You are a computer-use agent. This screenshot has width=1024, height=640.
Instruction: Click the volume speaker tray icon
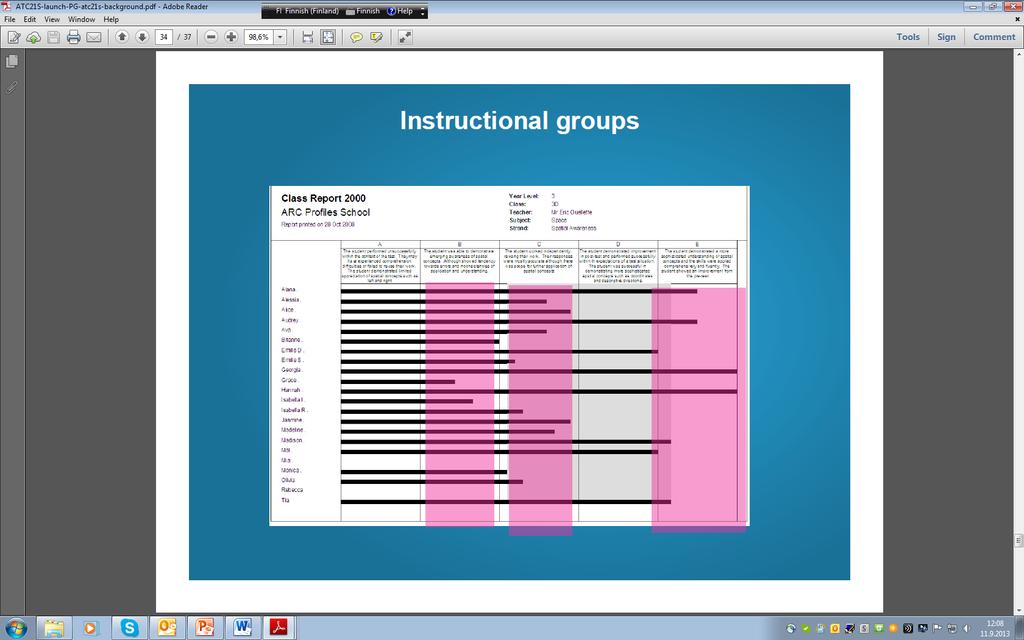[x=967, y=628]
